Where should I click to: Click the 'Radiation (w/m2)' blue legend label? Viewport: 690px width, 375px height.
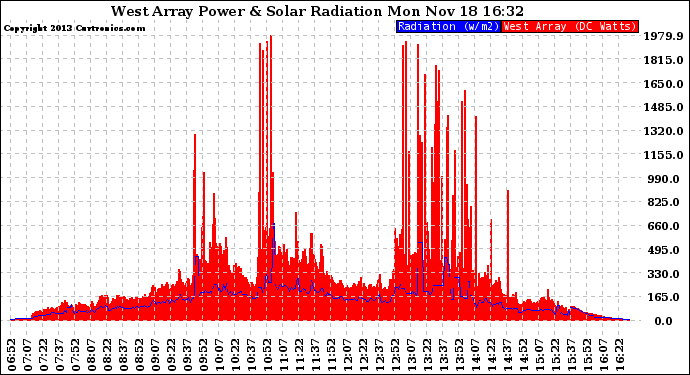click(448, 26)
